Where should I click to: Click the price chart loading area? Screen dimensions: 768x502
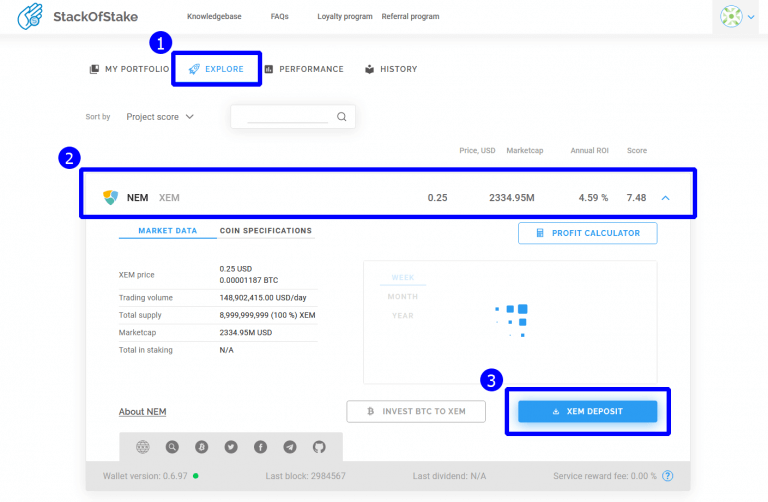510,322
